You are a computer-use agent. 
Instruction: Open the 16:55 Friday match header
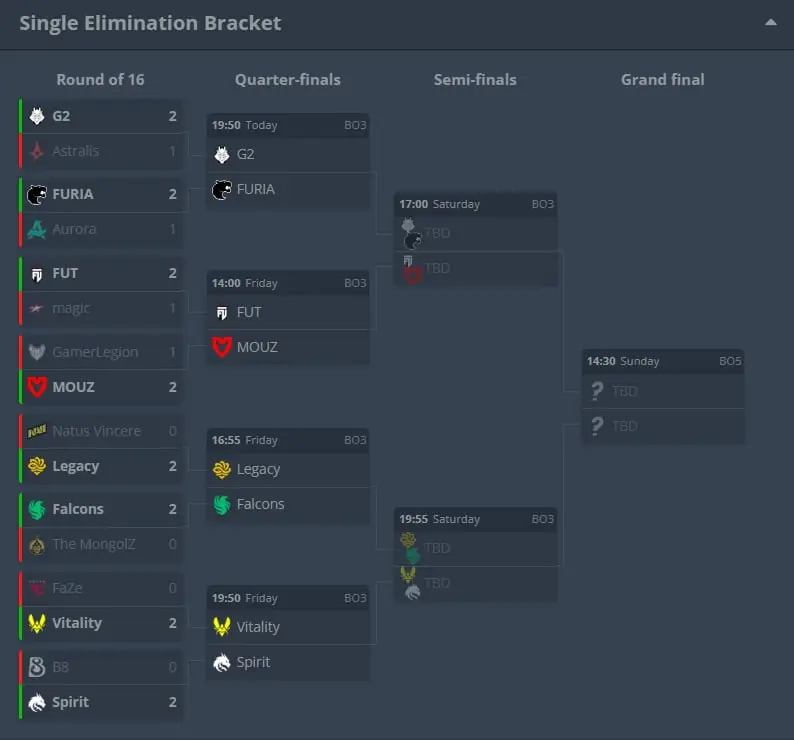point(288,440)
